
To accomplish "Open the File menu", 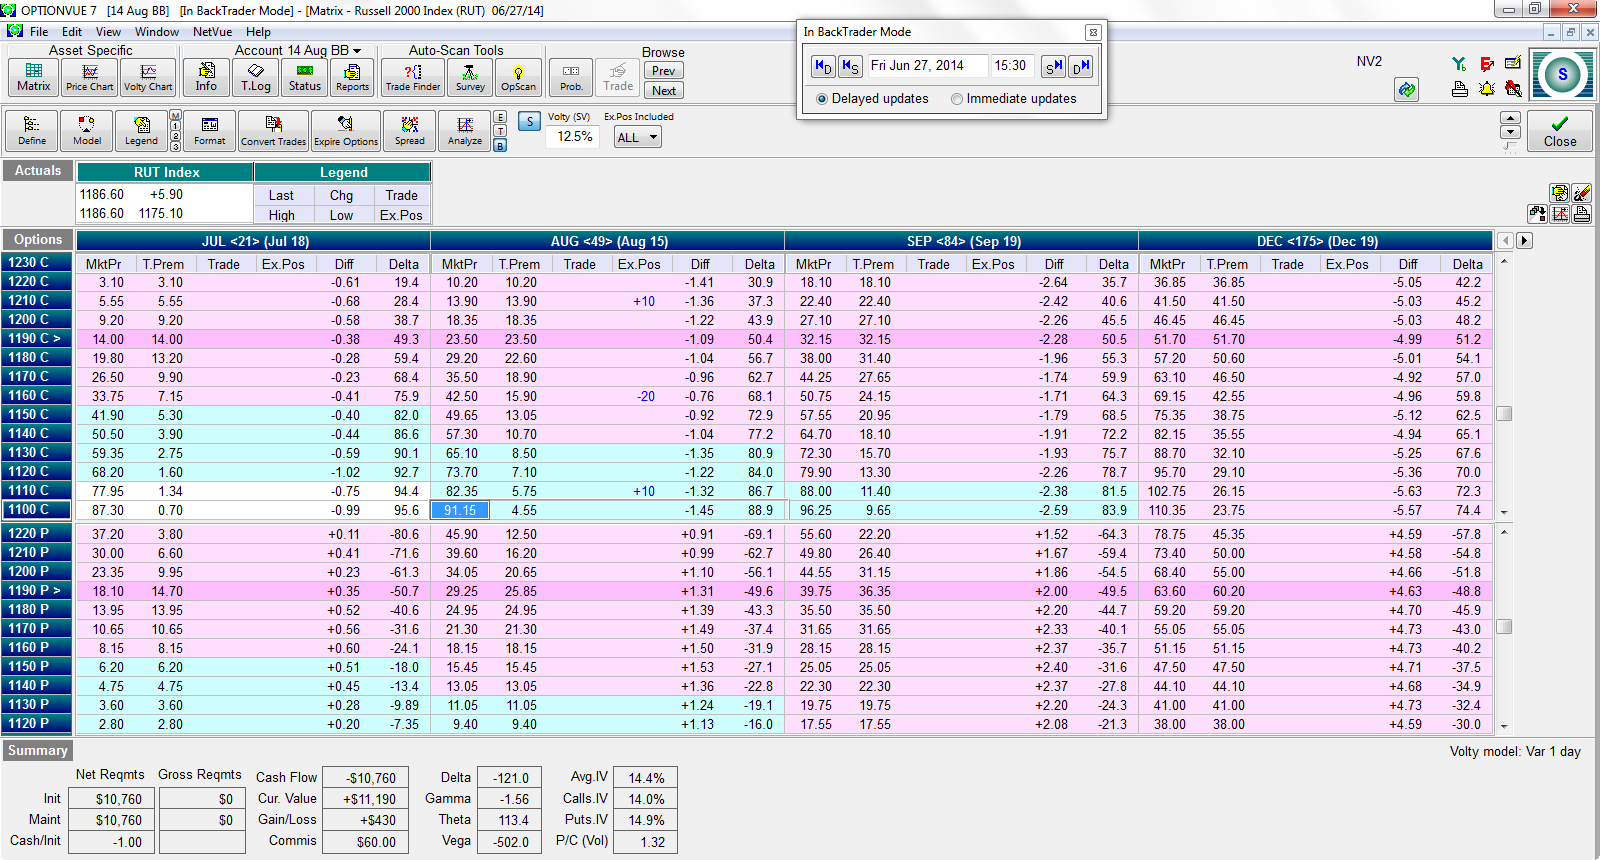I will (x=39, y=31).
